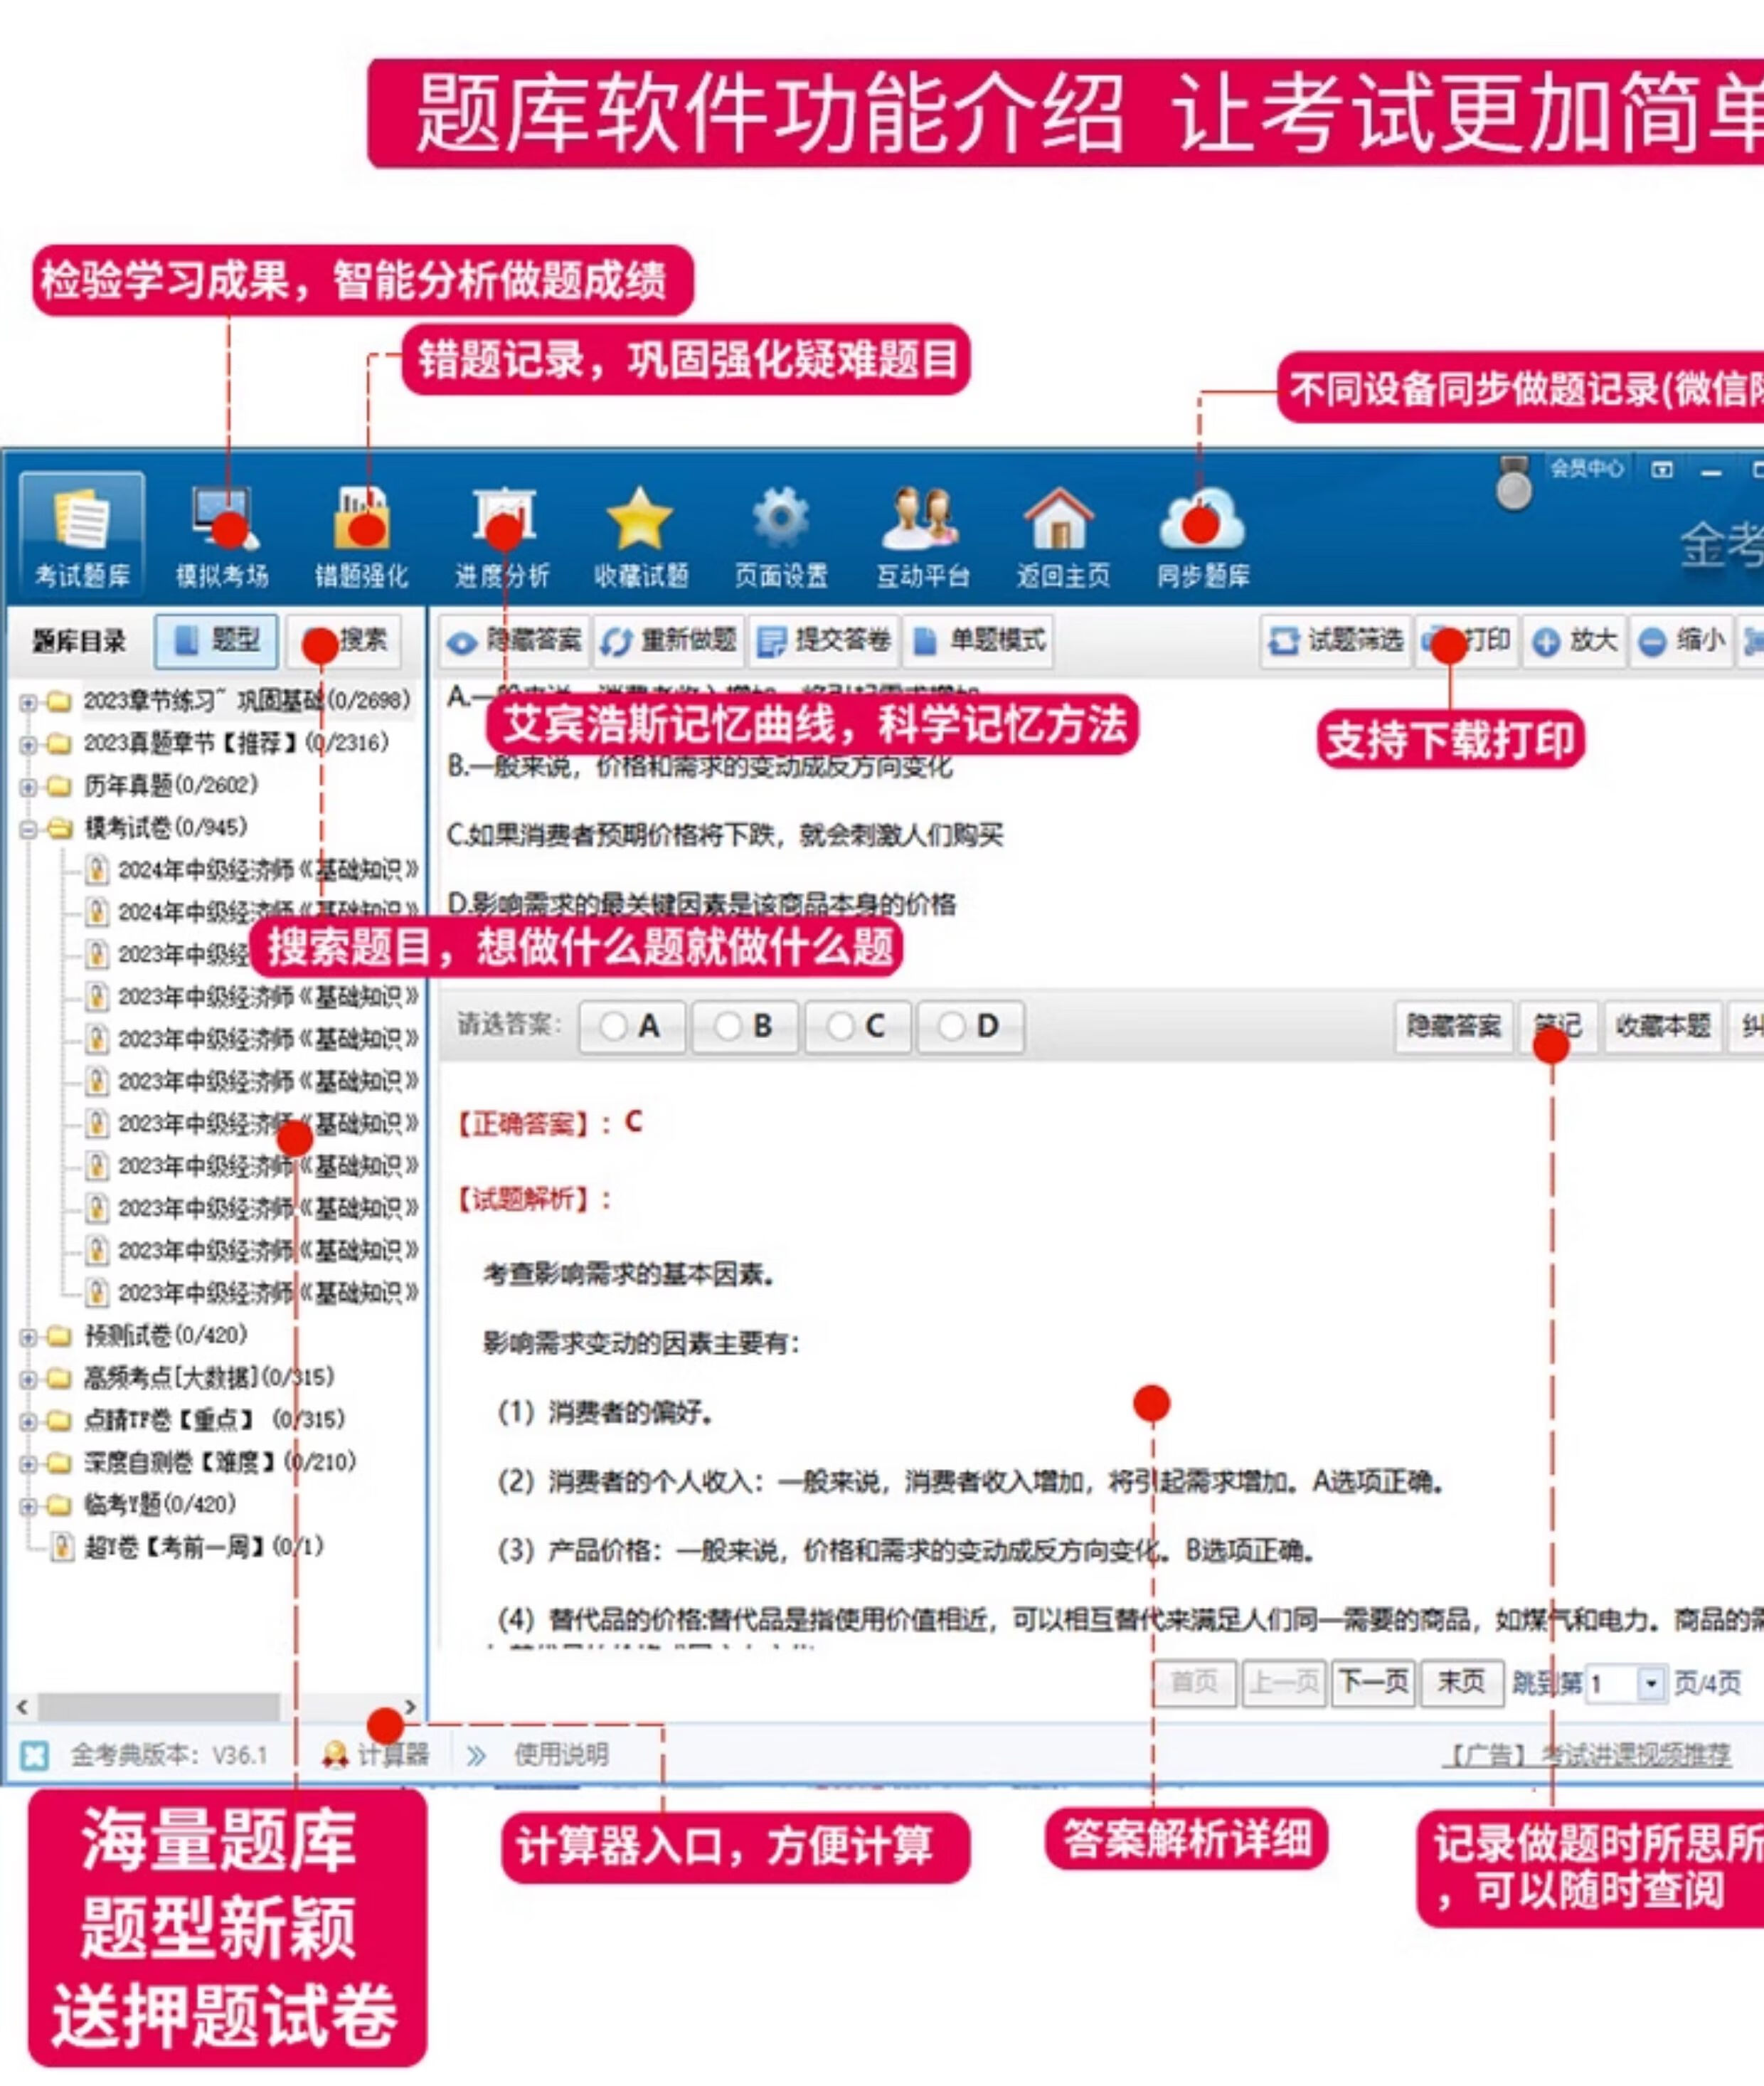Click the 收藏试题 star icon

pos(641,536)
